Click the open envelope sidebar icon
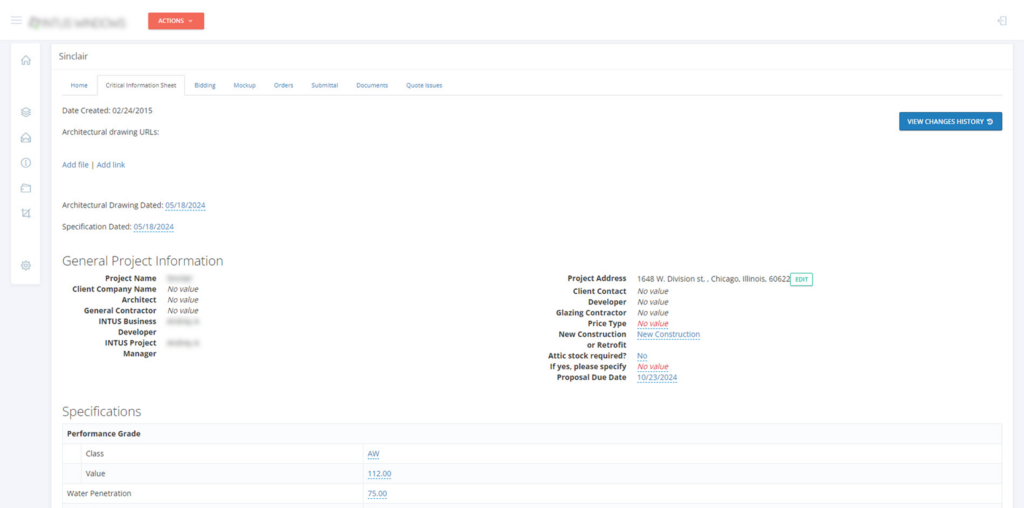The image size is (1024, 508). tap(26, 138)
